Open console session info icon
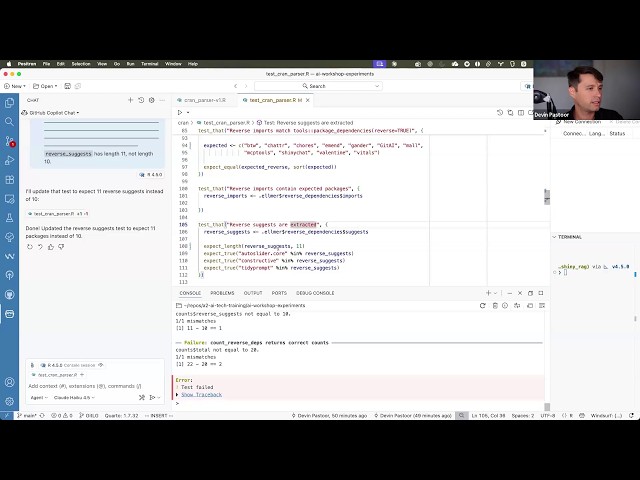 tap(505, 306)
